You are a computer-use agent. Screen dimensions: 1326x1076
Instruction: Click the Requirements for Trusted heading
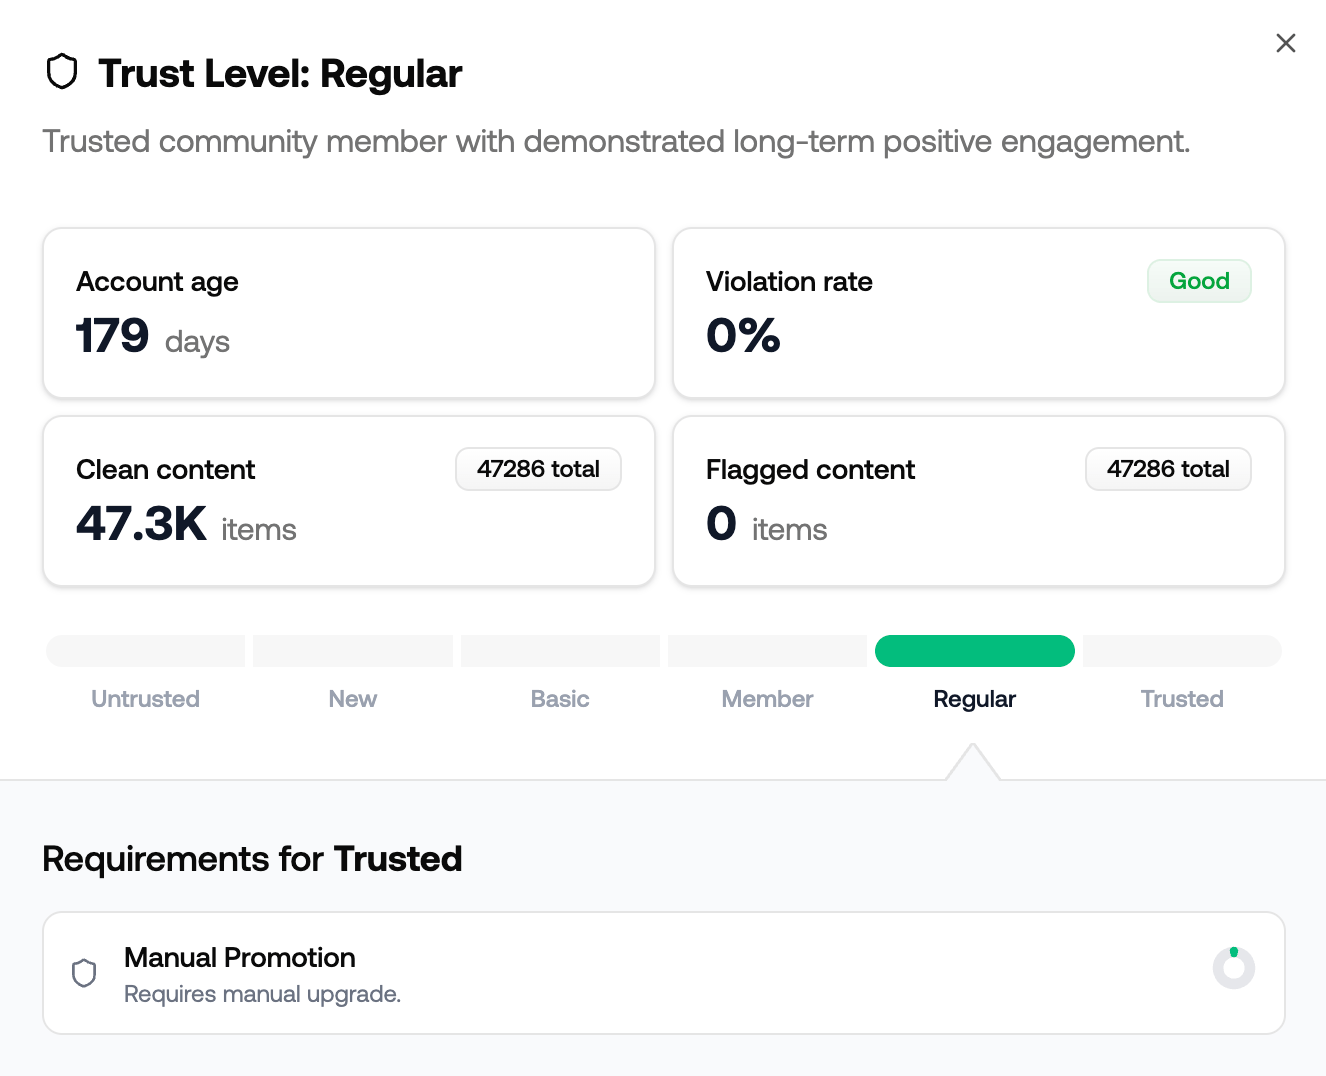click(x=252, y=859)
